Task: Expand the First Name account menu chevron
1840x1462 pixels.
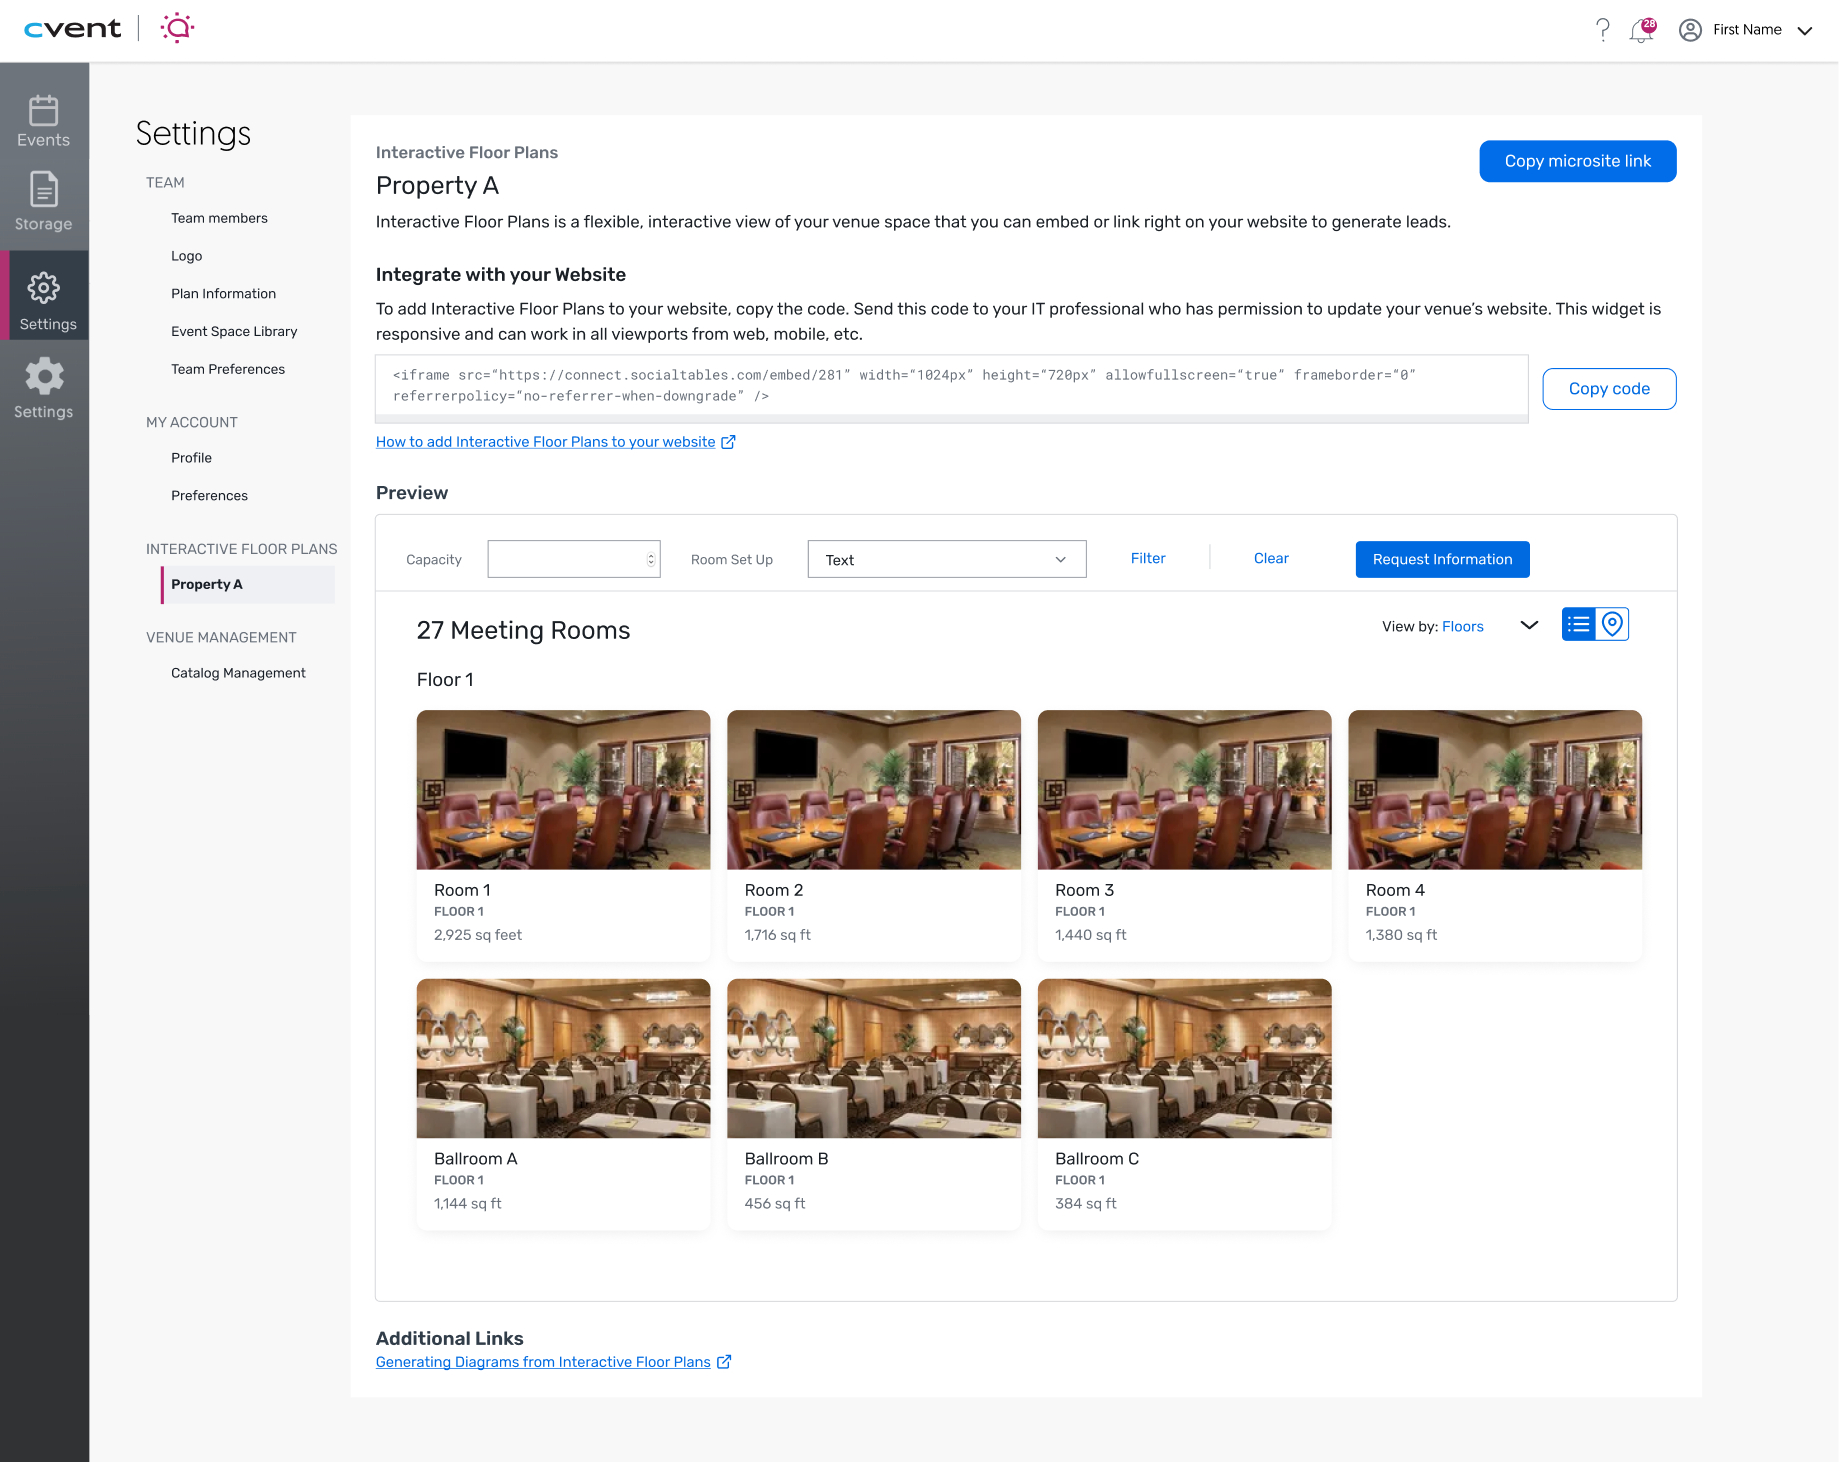Action: click(1805, 31)
